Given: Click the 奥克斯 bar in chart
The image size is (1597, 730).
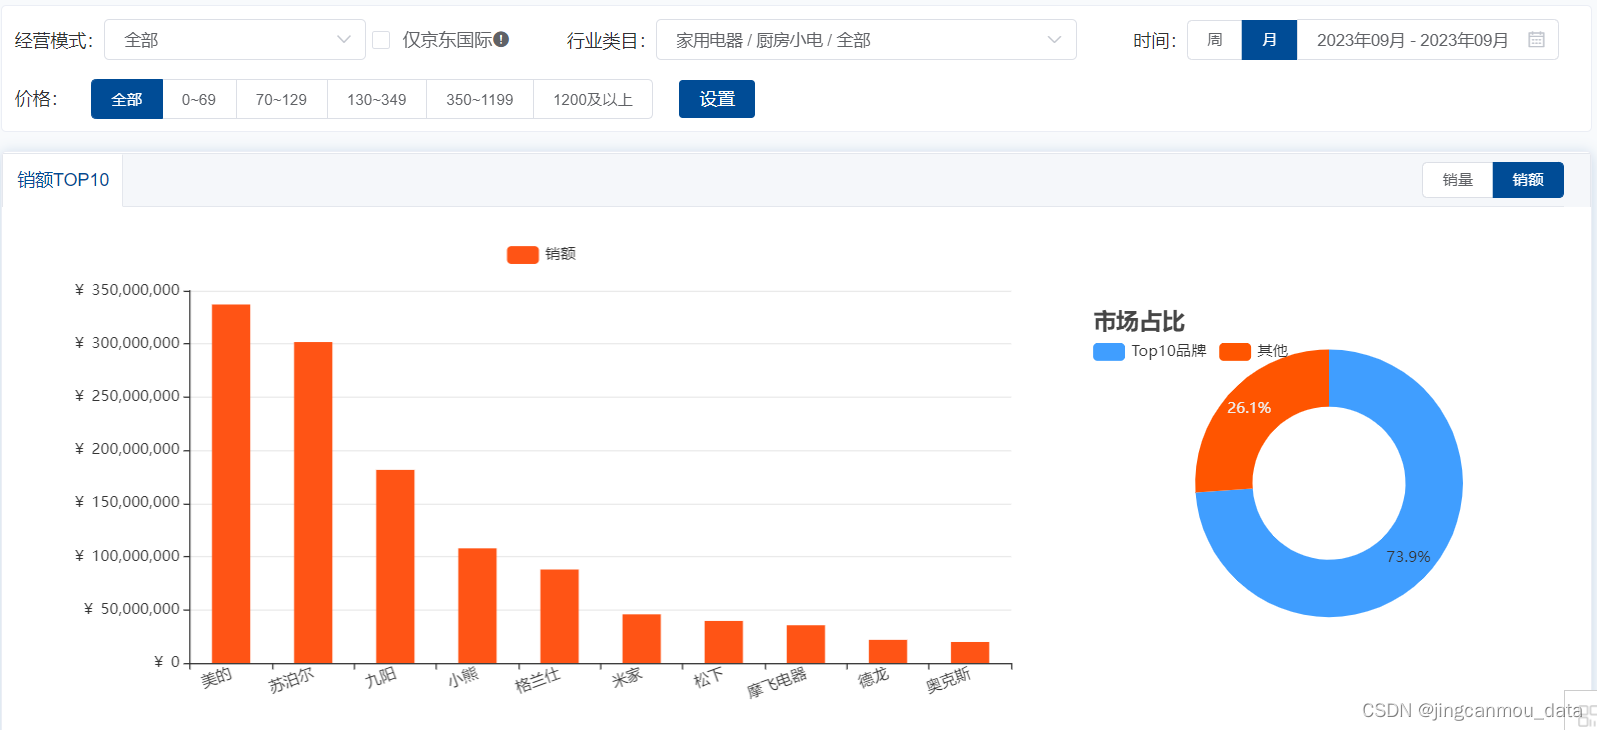Looking at the screenshot, I should coord(970,653).
